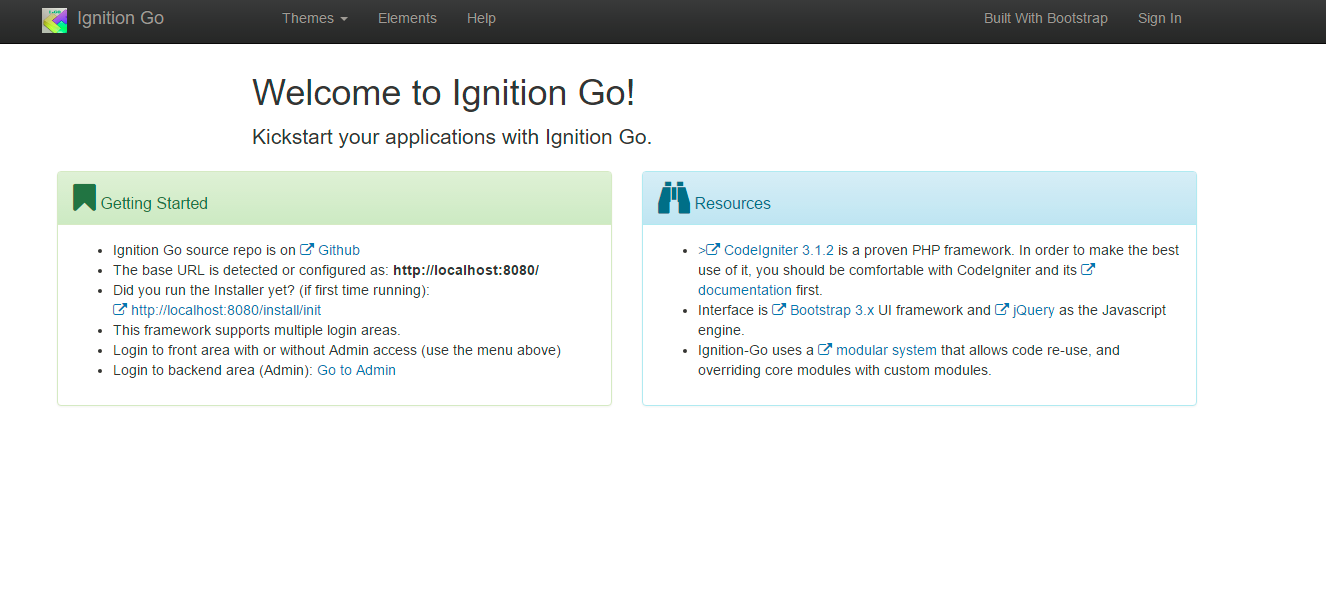Click the Built With Bootstrap link
The image size is (1326, 613).
click(1045, 18)
